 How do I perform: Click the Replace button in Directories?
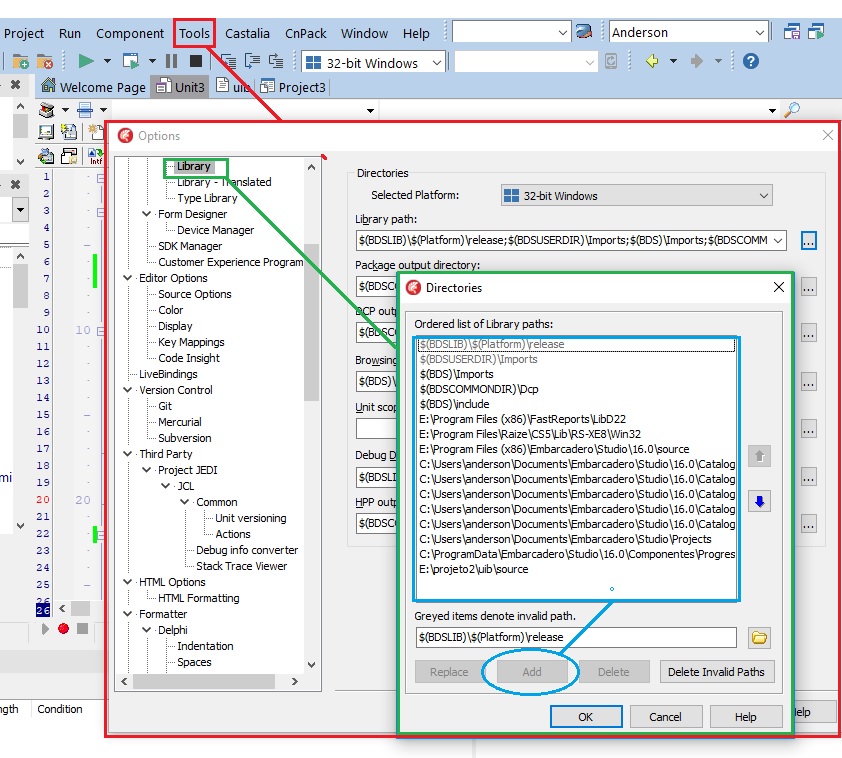pos(449,672)
